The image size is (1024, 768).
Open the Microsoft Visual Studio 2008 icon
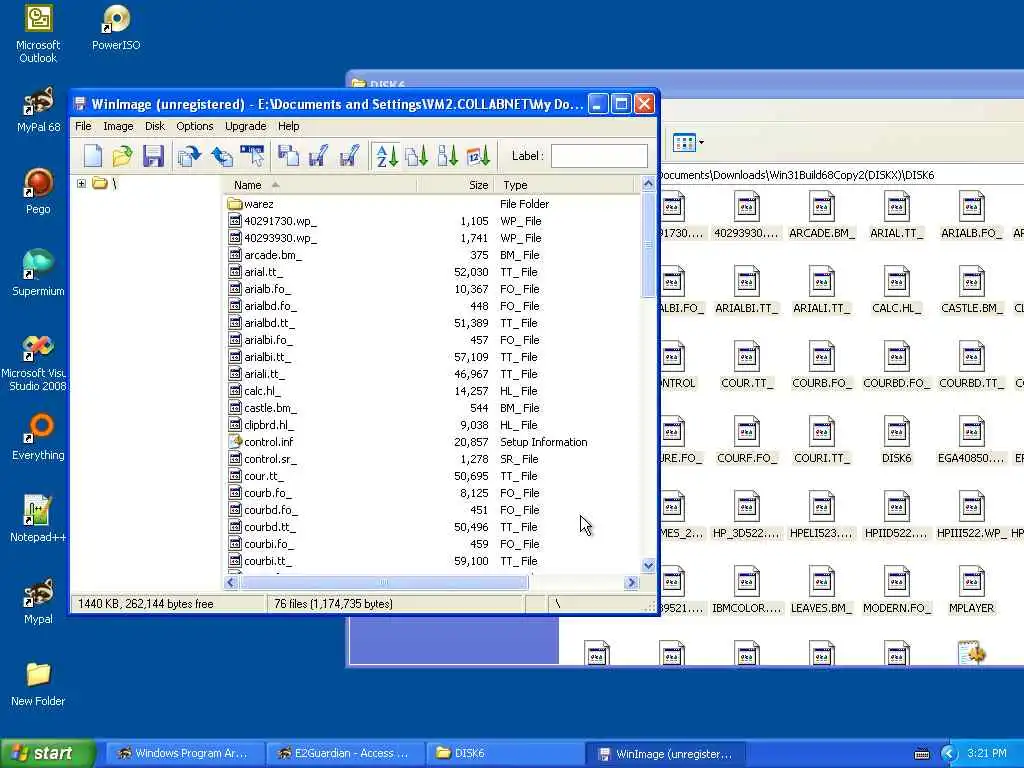point(37,362)
